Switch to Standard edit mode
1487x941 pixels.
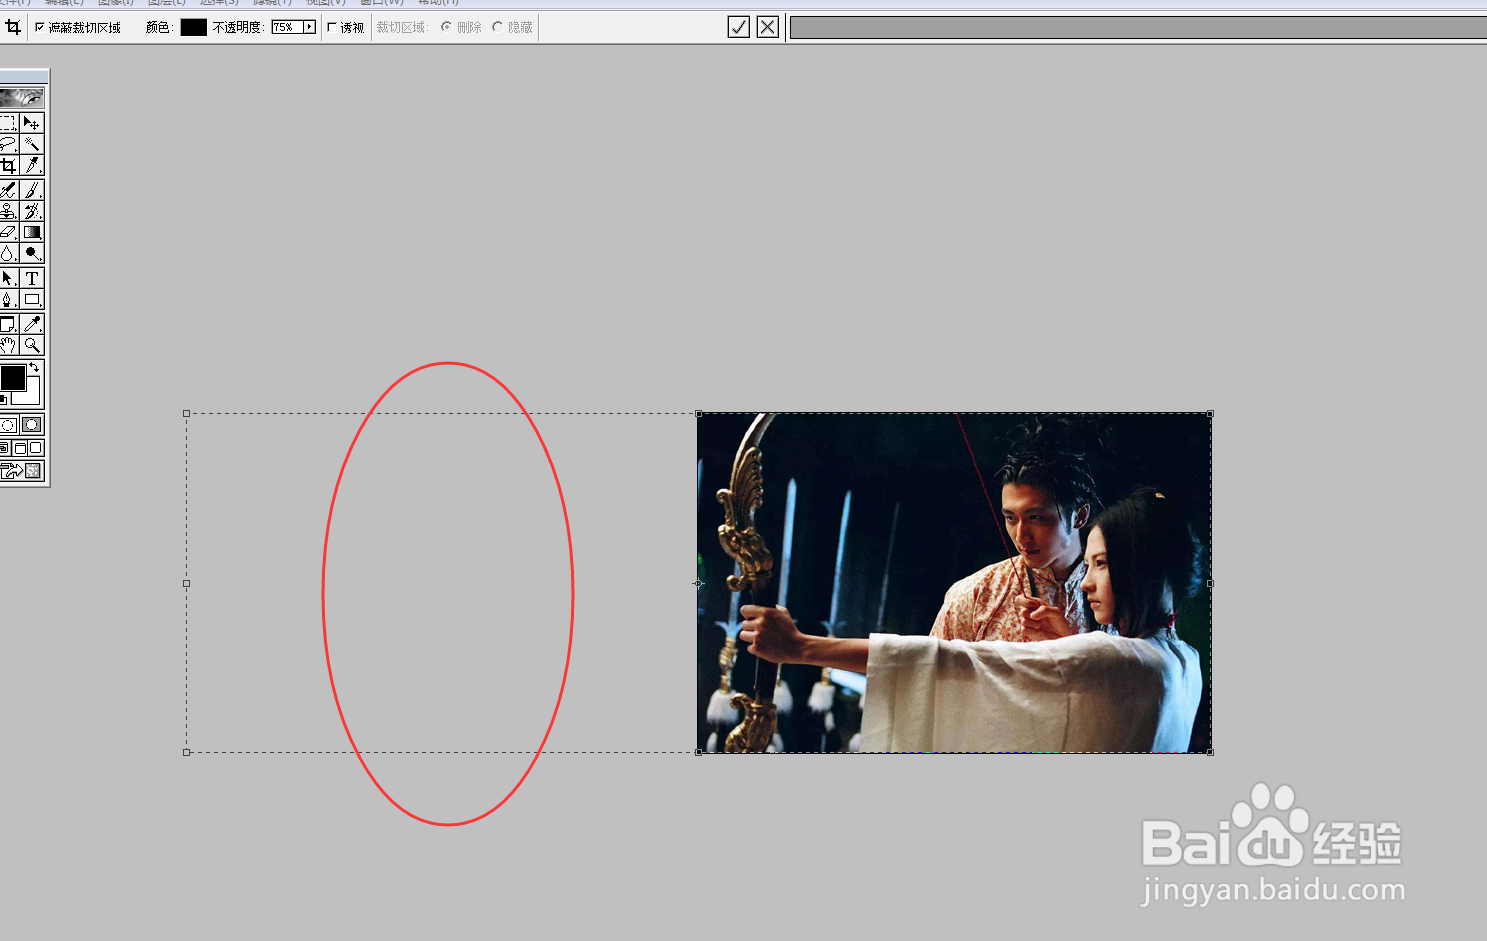(8, 425)
